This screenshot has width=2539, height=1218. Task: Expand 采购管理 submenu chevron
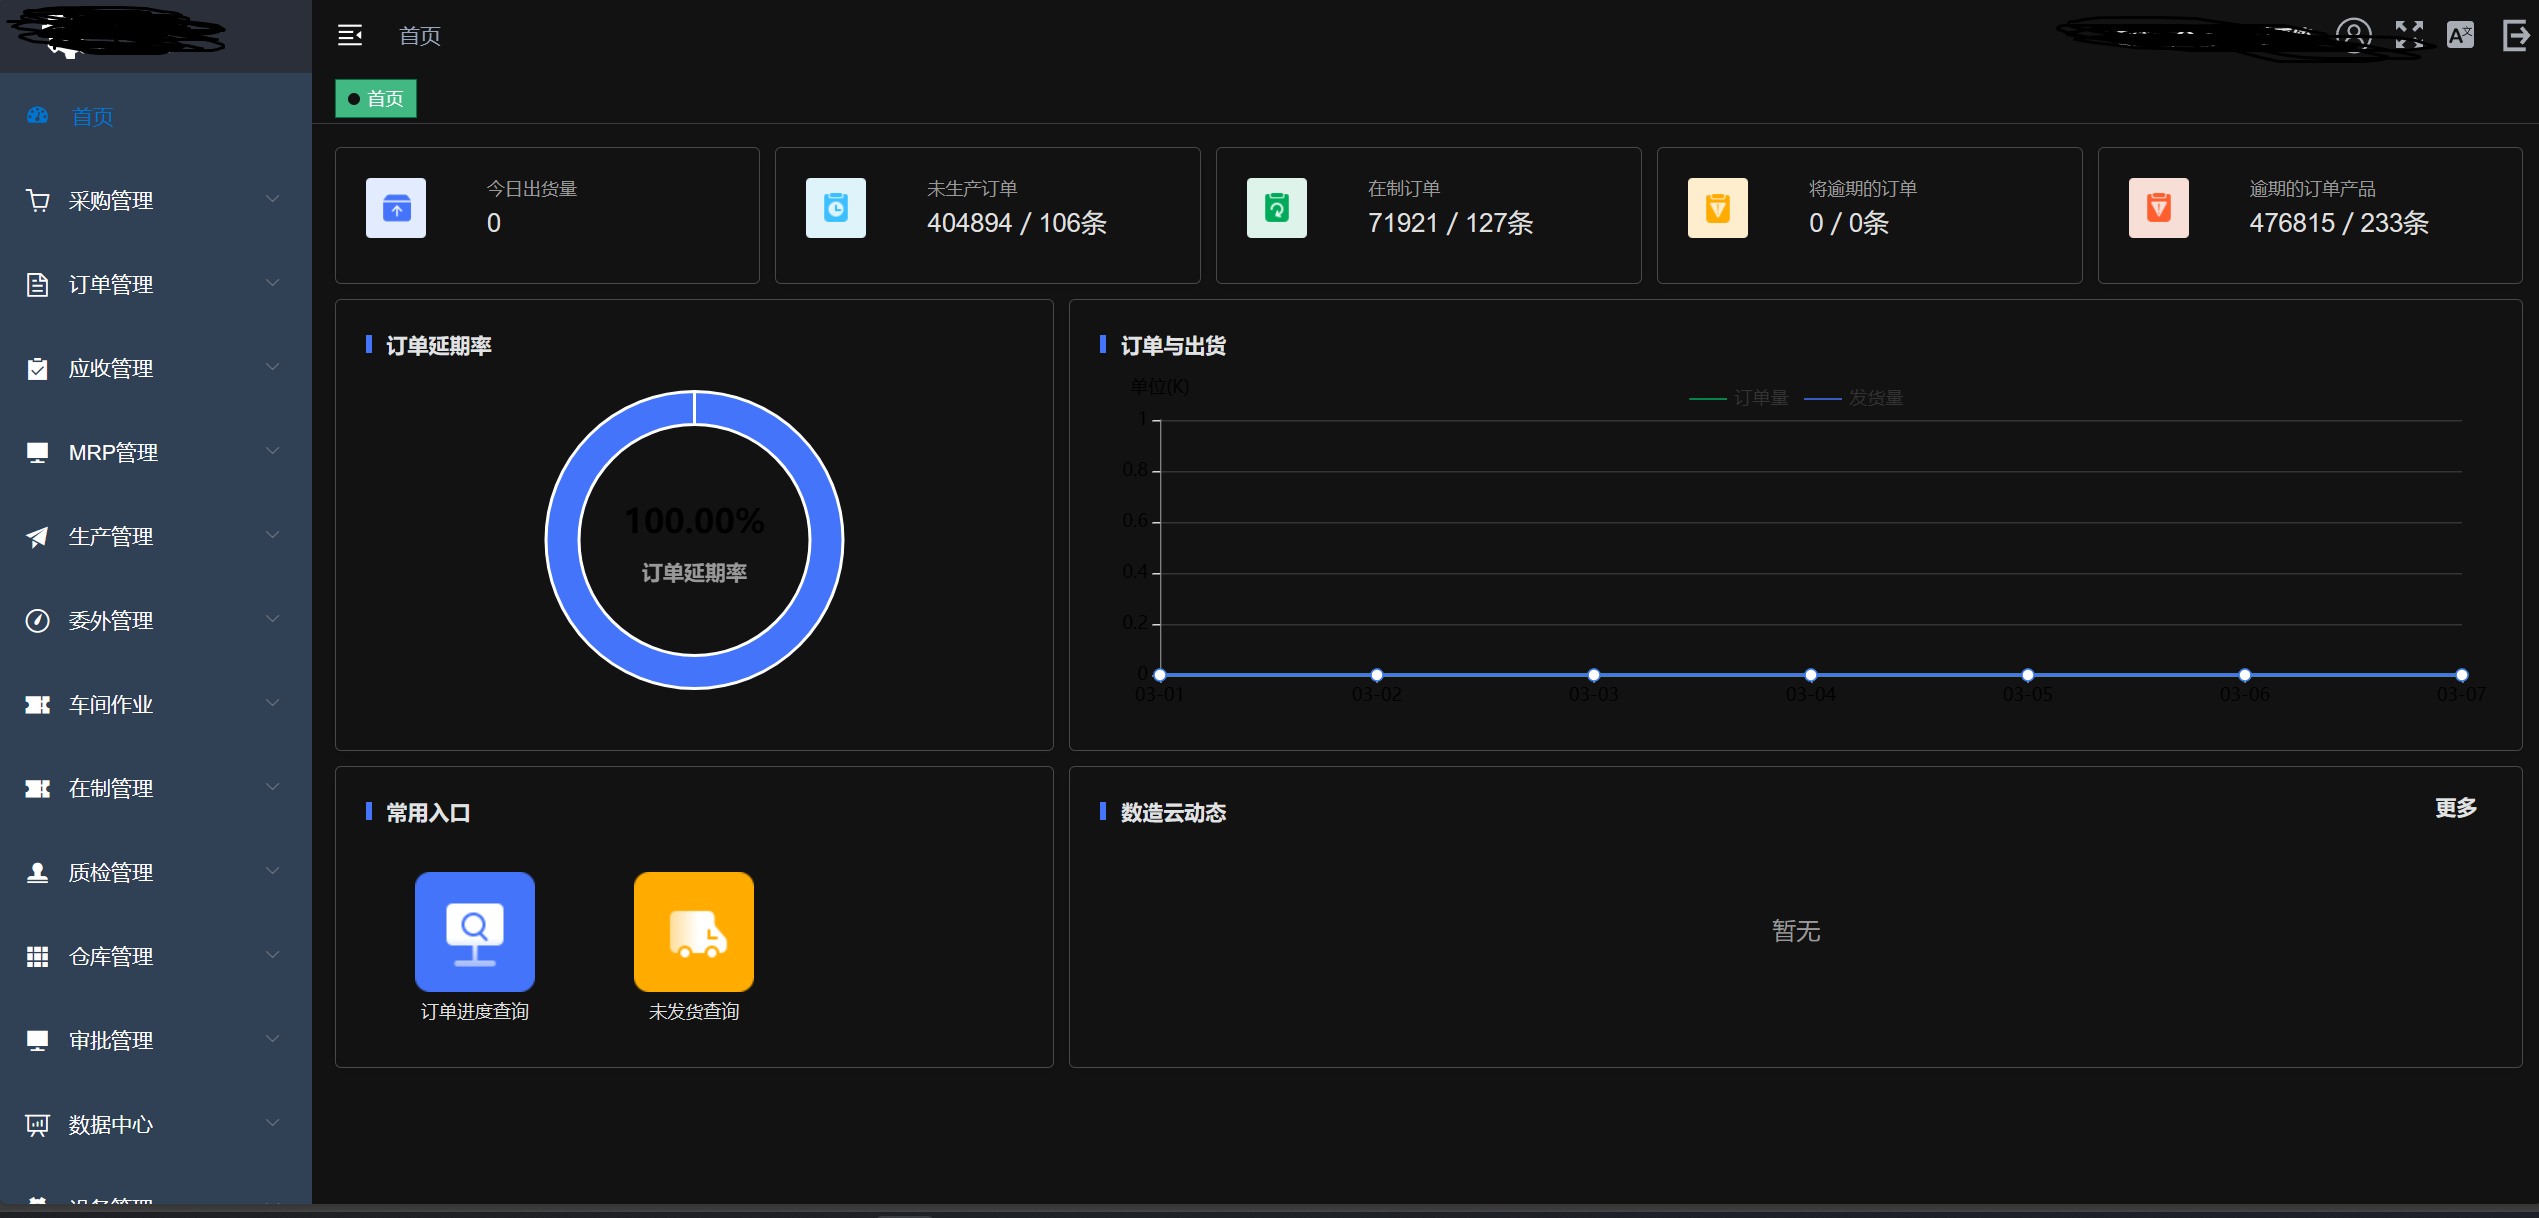[272, 200]
